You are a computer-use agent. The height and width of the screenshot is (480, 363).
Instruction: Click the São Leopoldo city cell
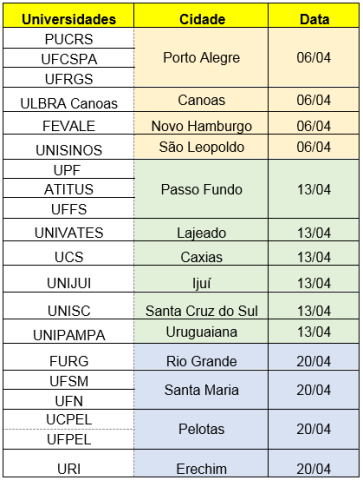201,147
